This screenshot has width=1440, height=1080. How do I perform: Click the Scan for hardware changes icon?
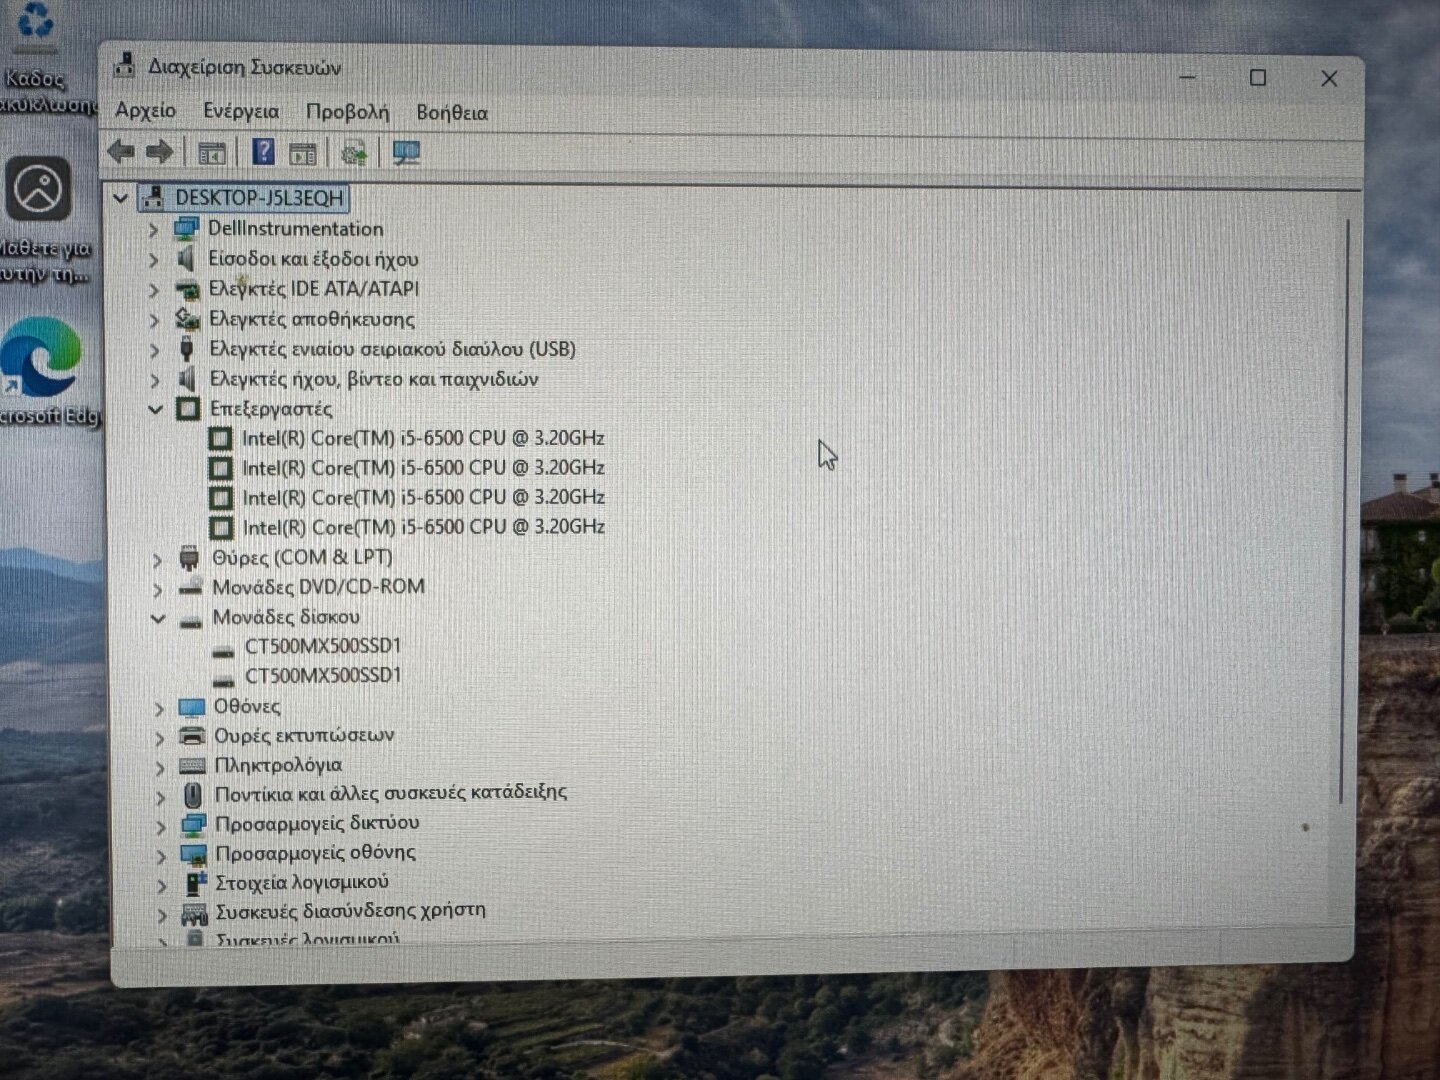353,153
